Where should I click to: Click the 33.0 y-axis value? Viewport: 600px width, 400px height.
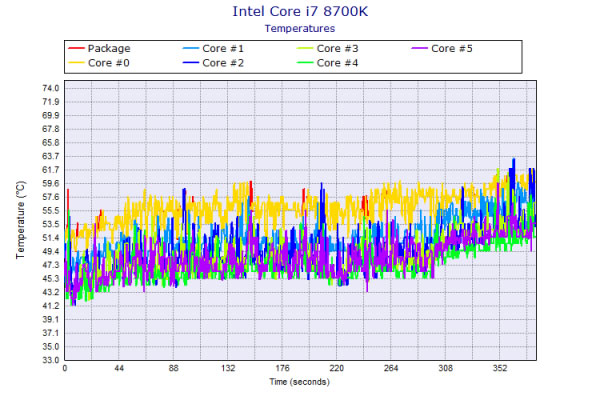51,360
